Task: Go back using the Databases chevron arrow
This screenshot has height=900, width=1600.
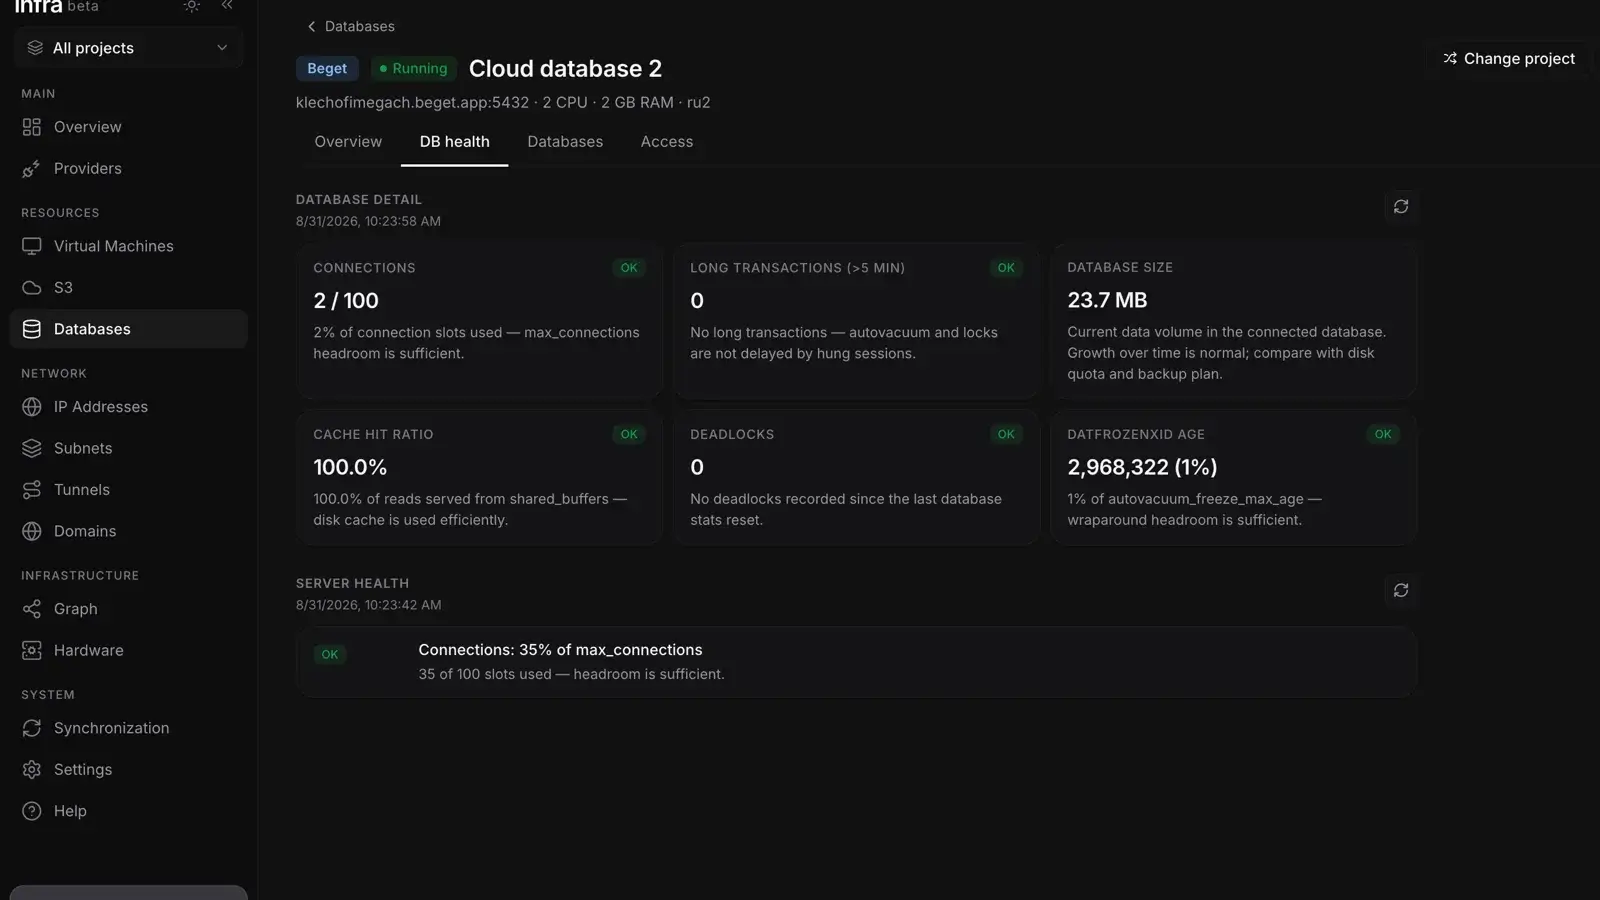Action: coord(311,26)
